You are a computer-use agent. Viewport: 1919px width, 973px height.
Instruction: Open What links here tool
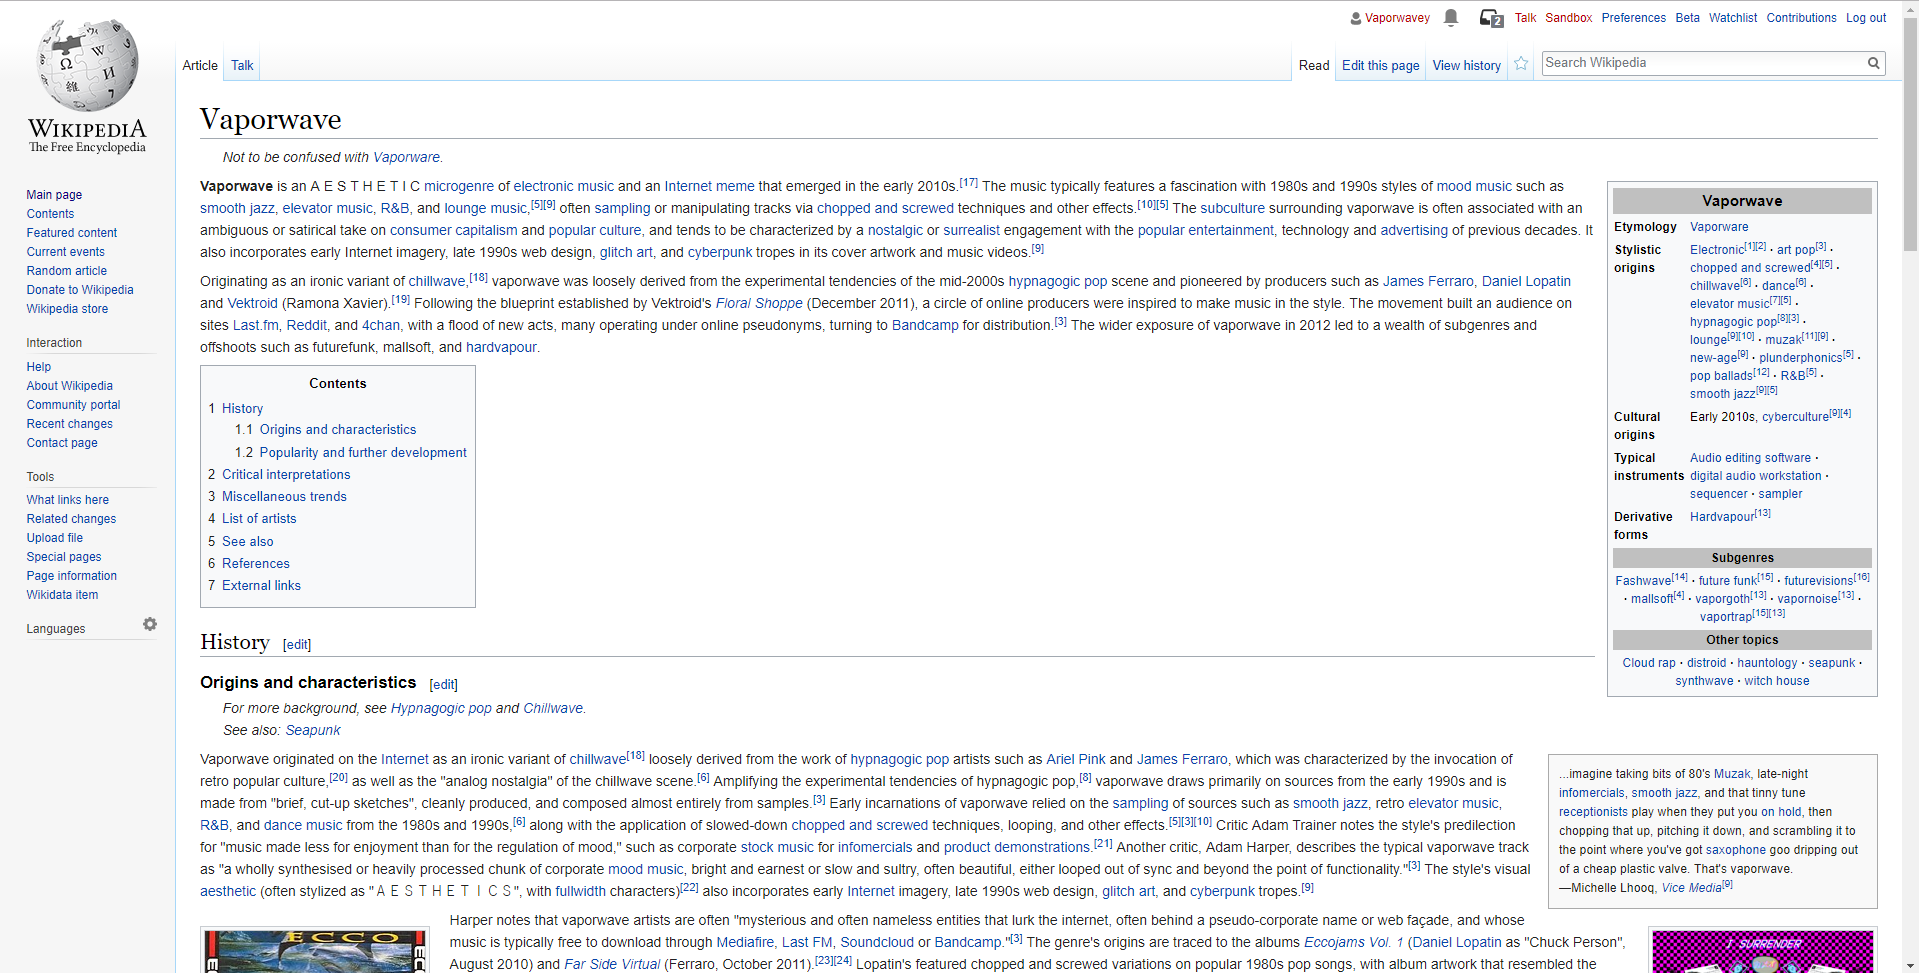(68, 500)
